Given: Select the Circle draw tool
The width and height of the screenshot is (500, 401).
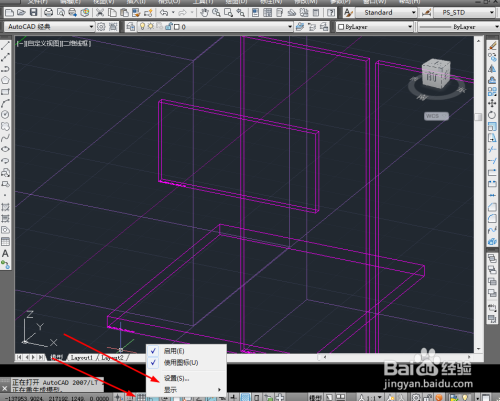Looking at the screenshot, I should pyautogui.click(x=5, y=114).
